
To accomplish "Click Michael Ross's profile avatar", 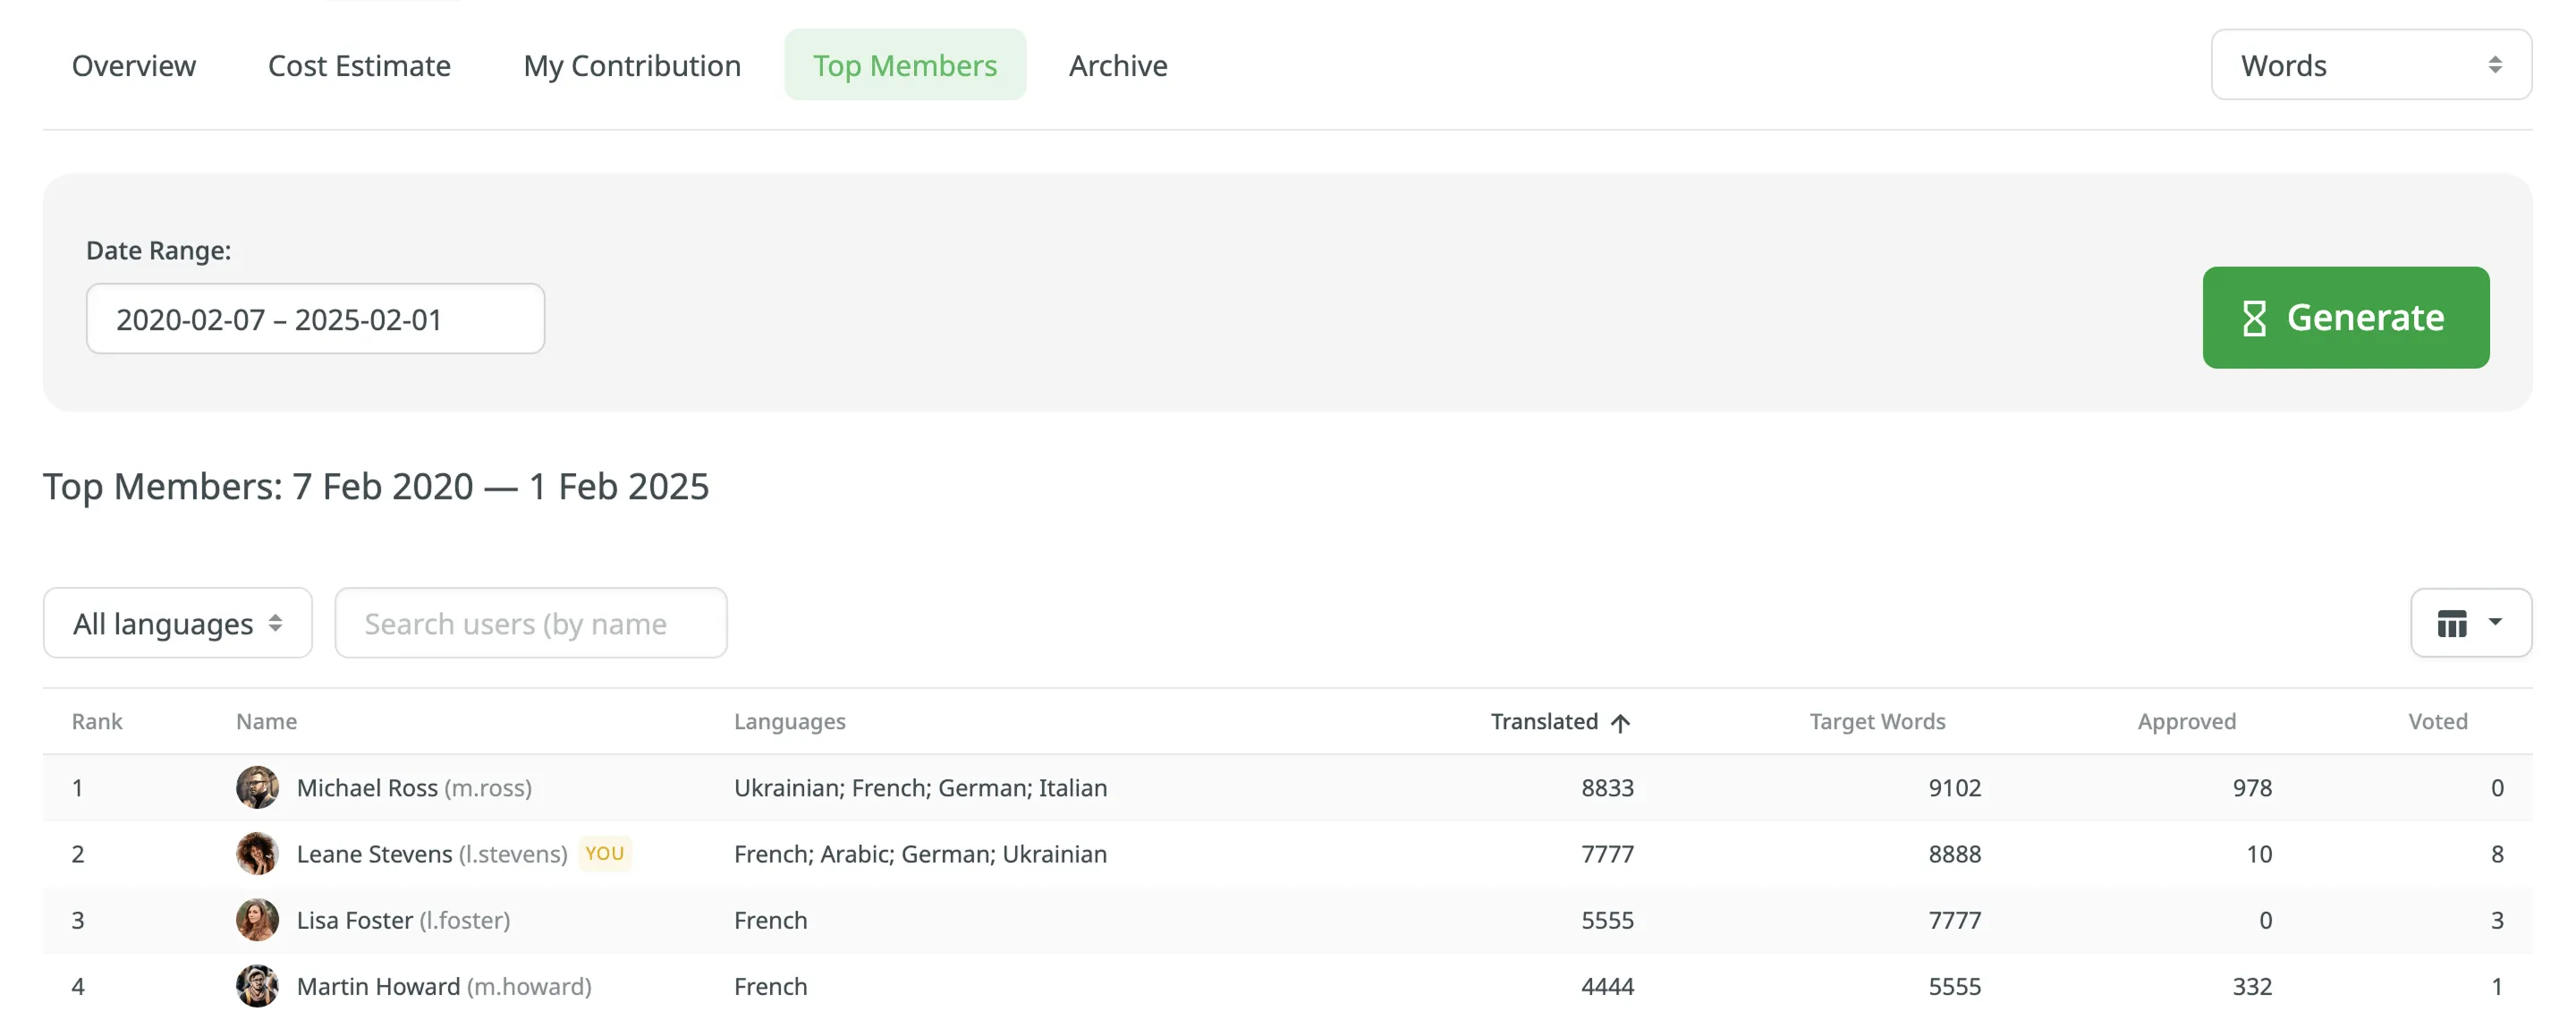I will [x=257, y=787].
